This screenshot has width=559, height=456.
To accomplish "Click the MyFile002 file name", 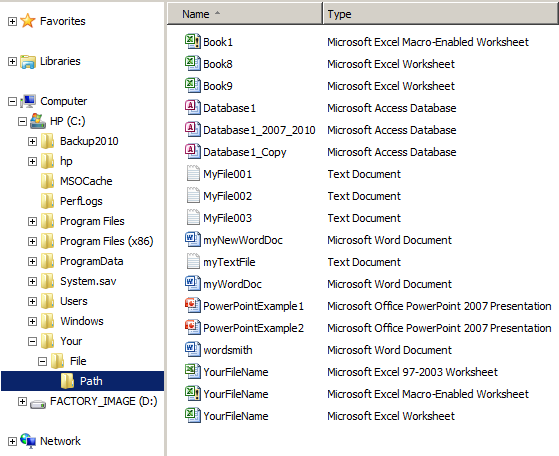I will pos(227,196).
